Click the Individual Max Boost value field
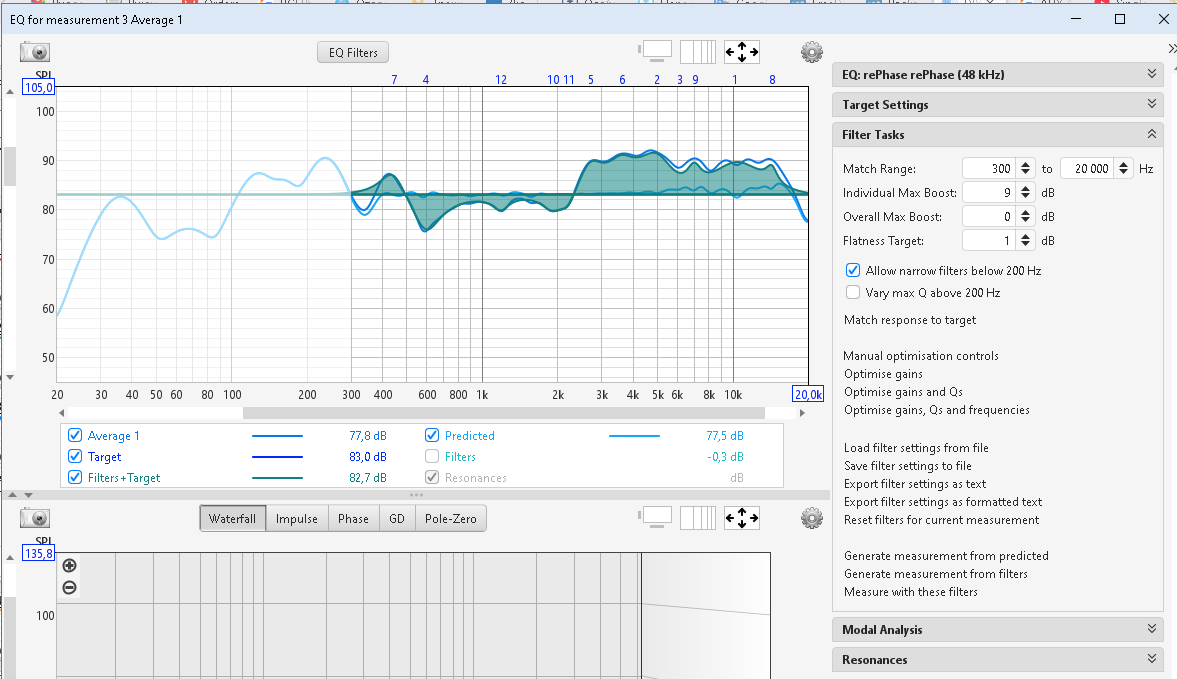The width and height of the screenshot is (1177, 679). point(989,193)
